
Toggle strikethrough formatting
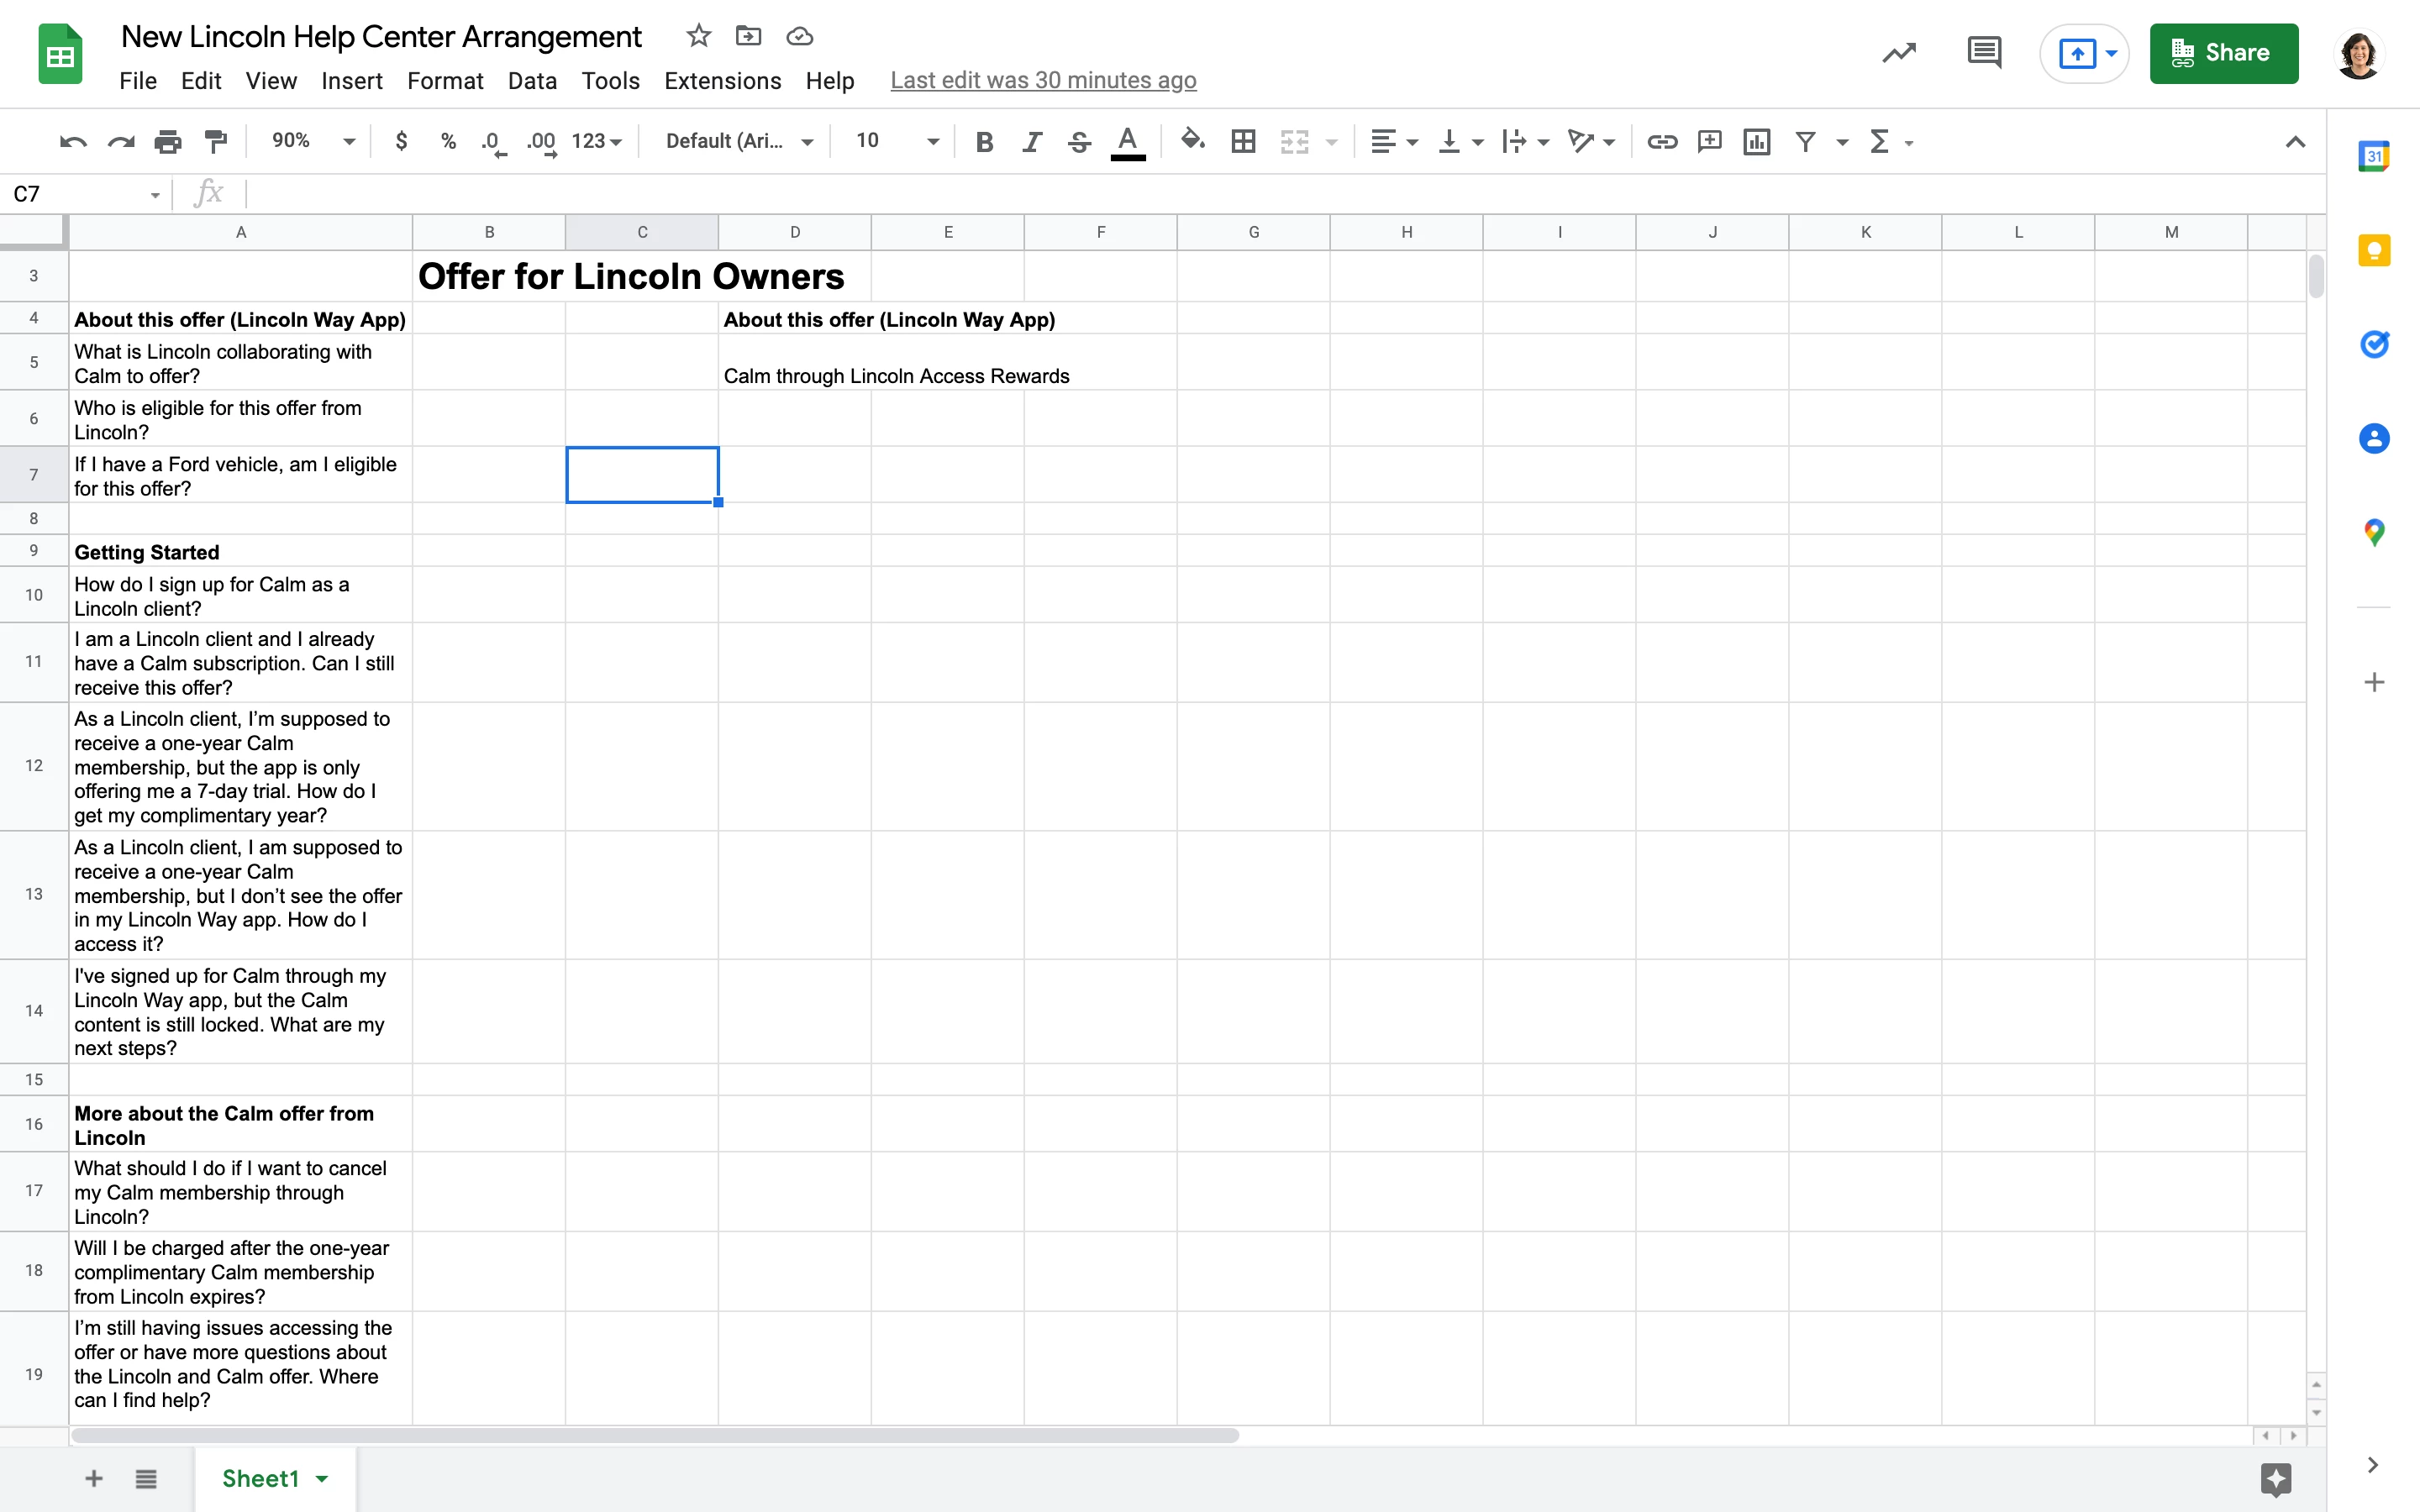pyautogui.click(x=1079, y=141)
